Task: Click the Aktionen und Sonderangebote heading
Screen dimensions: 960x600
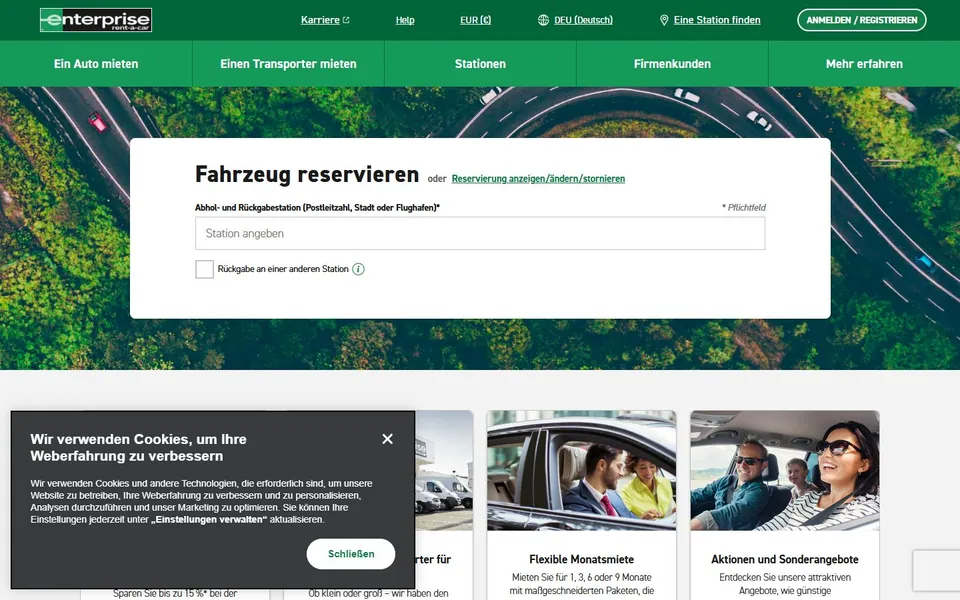Action: click(785, 559)
